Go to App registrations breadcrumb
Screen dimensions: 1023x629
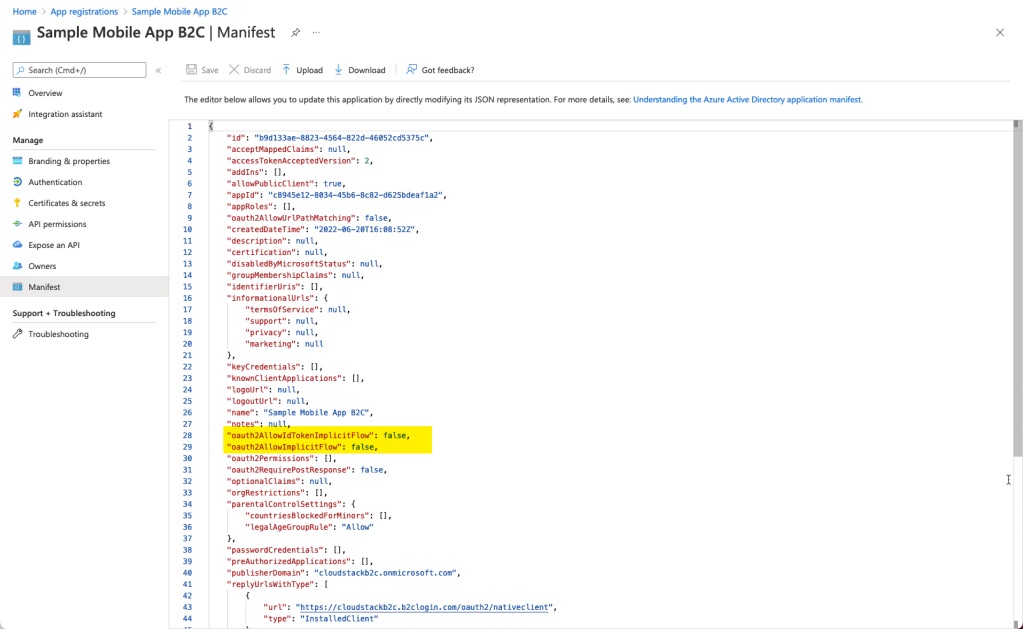pos(84,12)
